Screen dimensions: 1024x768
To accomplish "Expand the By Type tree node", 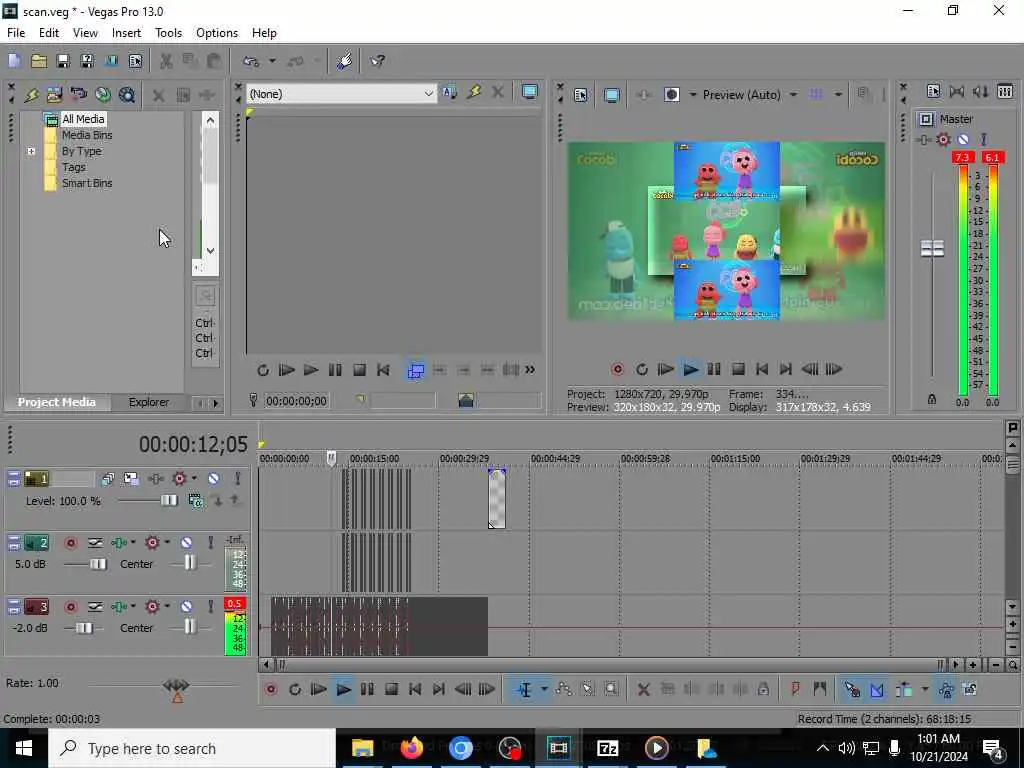I will tap(31, 152).
